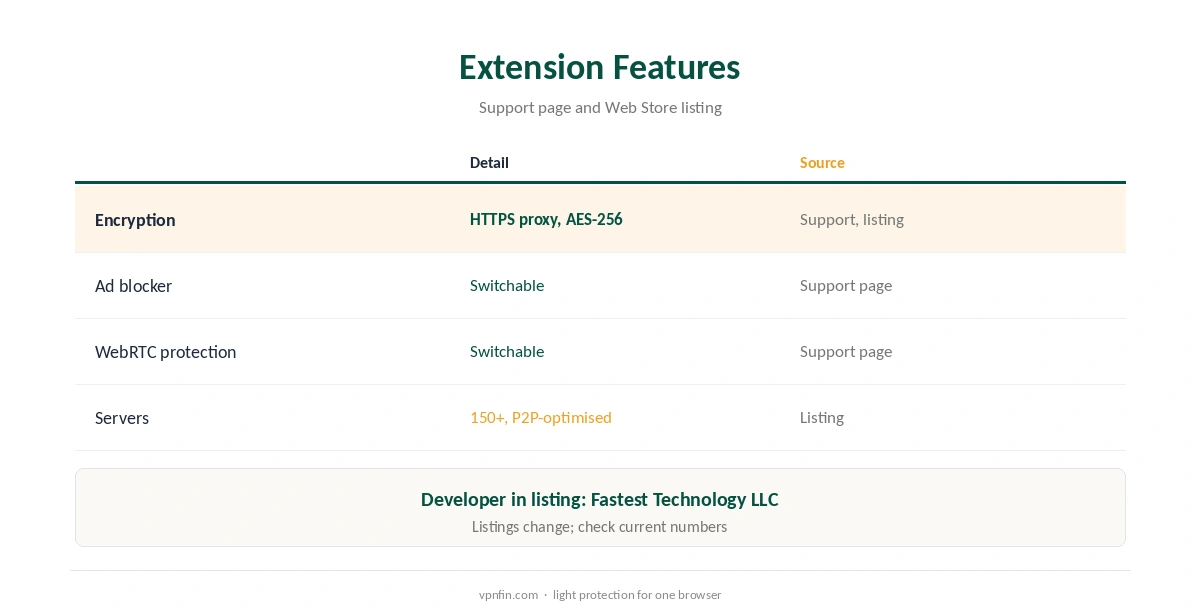Click the 'Detail' column header
The width and height of the screenshot is (1200, 614).
(489, 163)
